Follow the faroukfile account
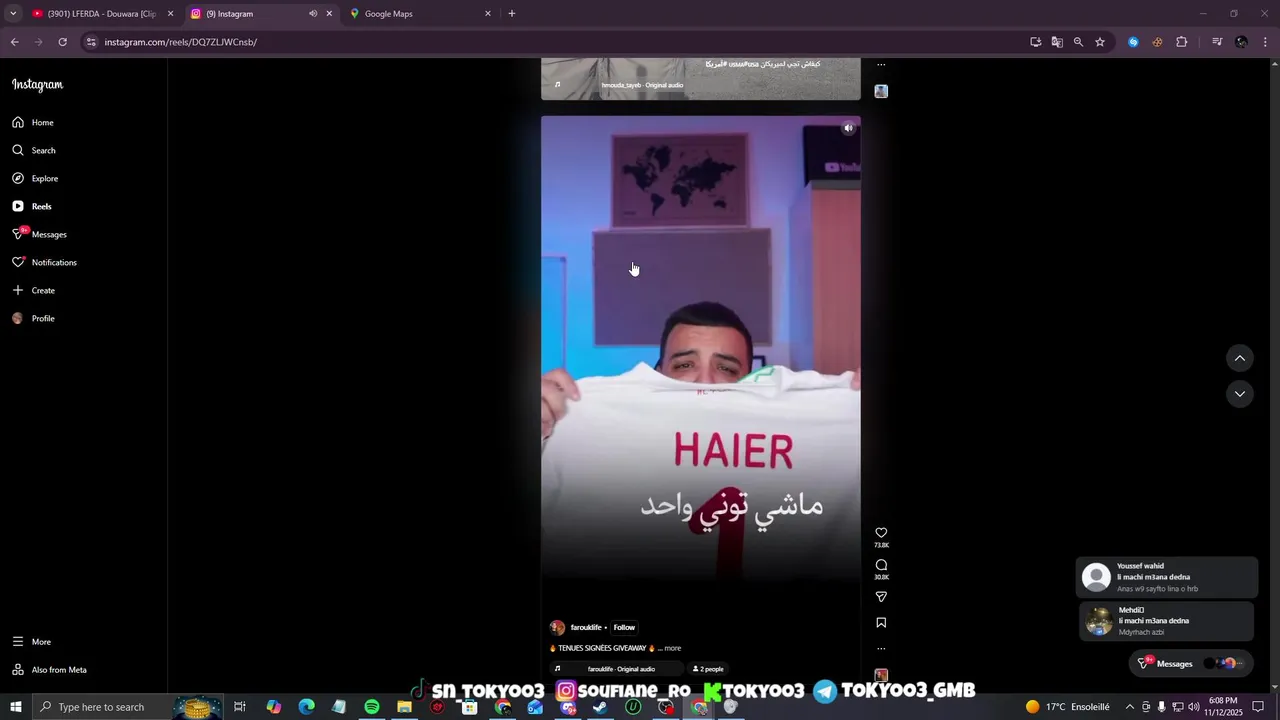Viewport: 1280px width, 720px height. [624, 627]
